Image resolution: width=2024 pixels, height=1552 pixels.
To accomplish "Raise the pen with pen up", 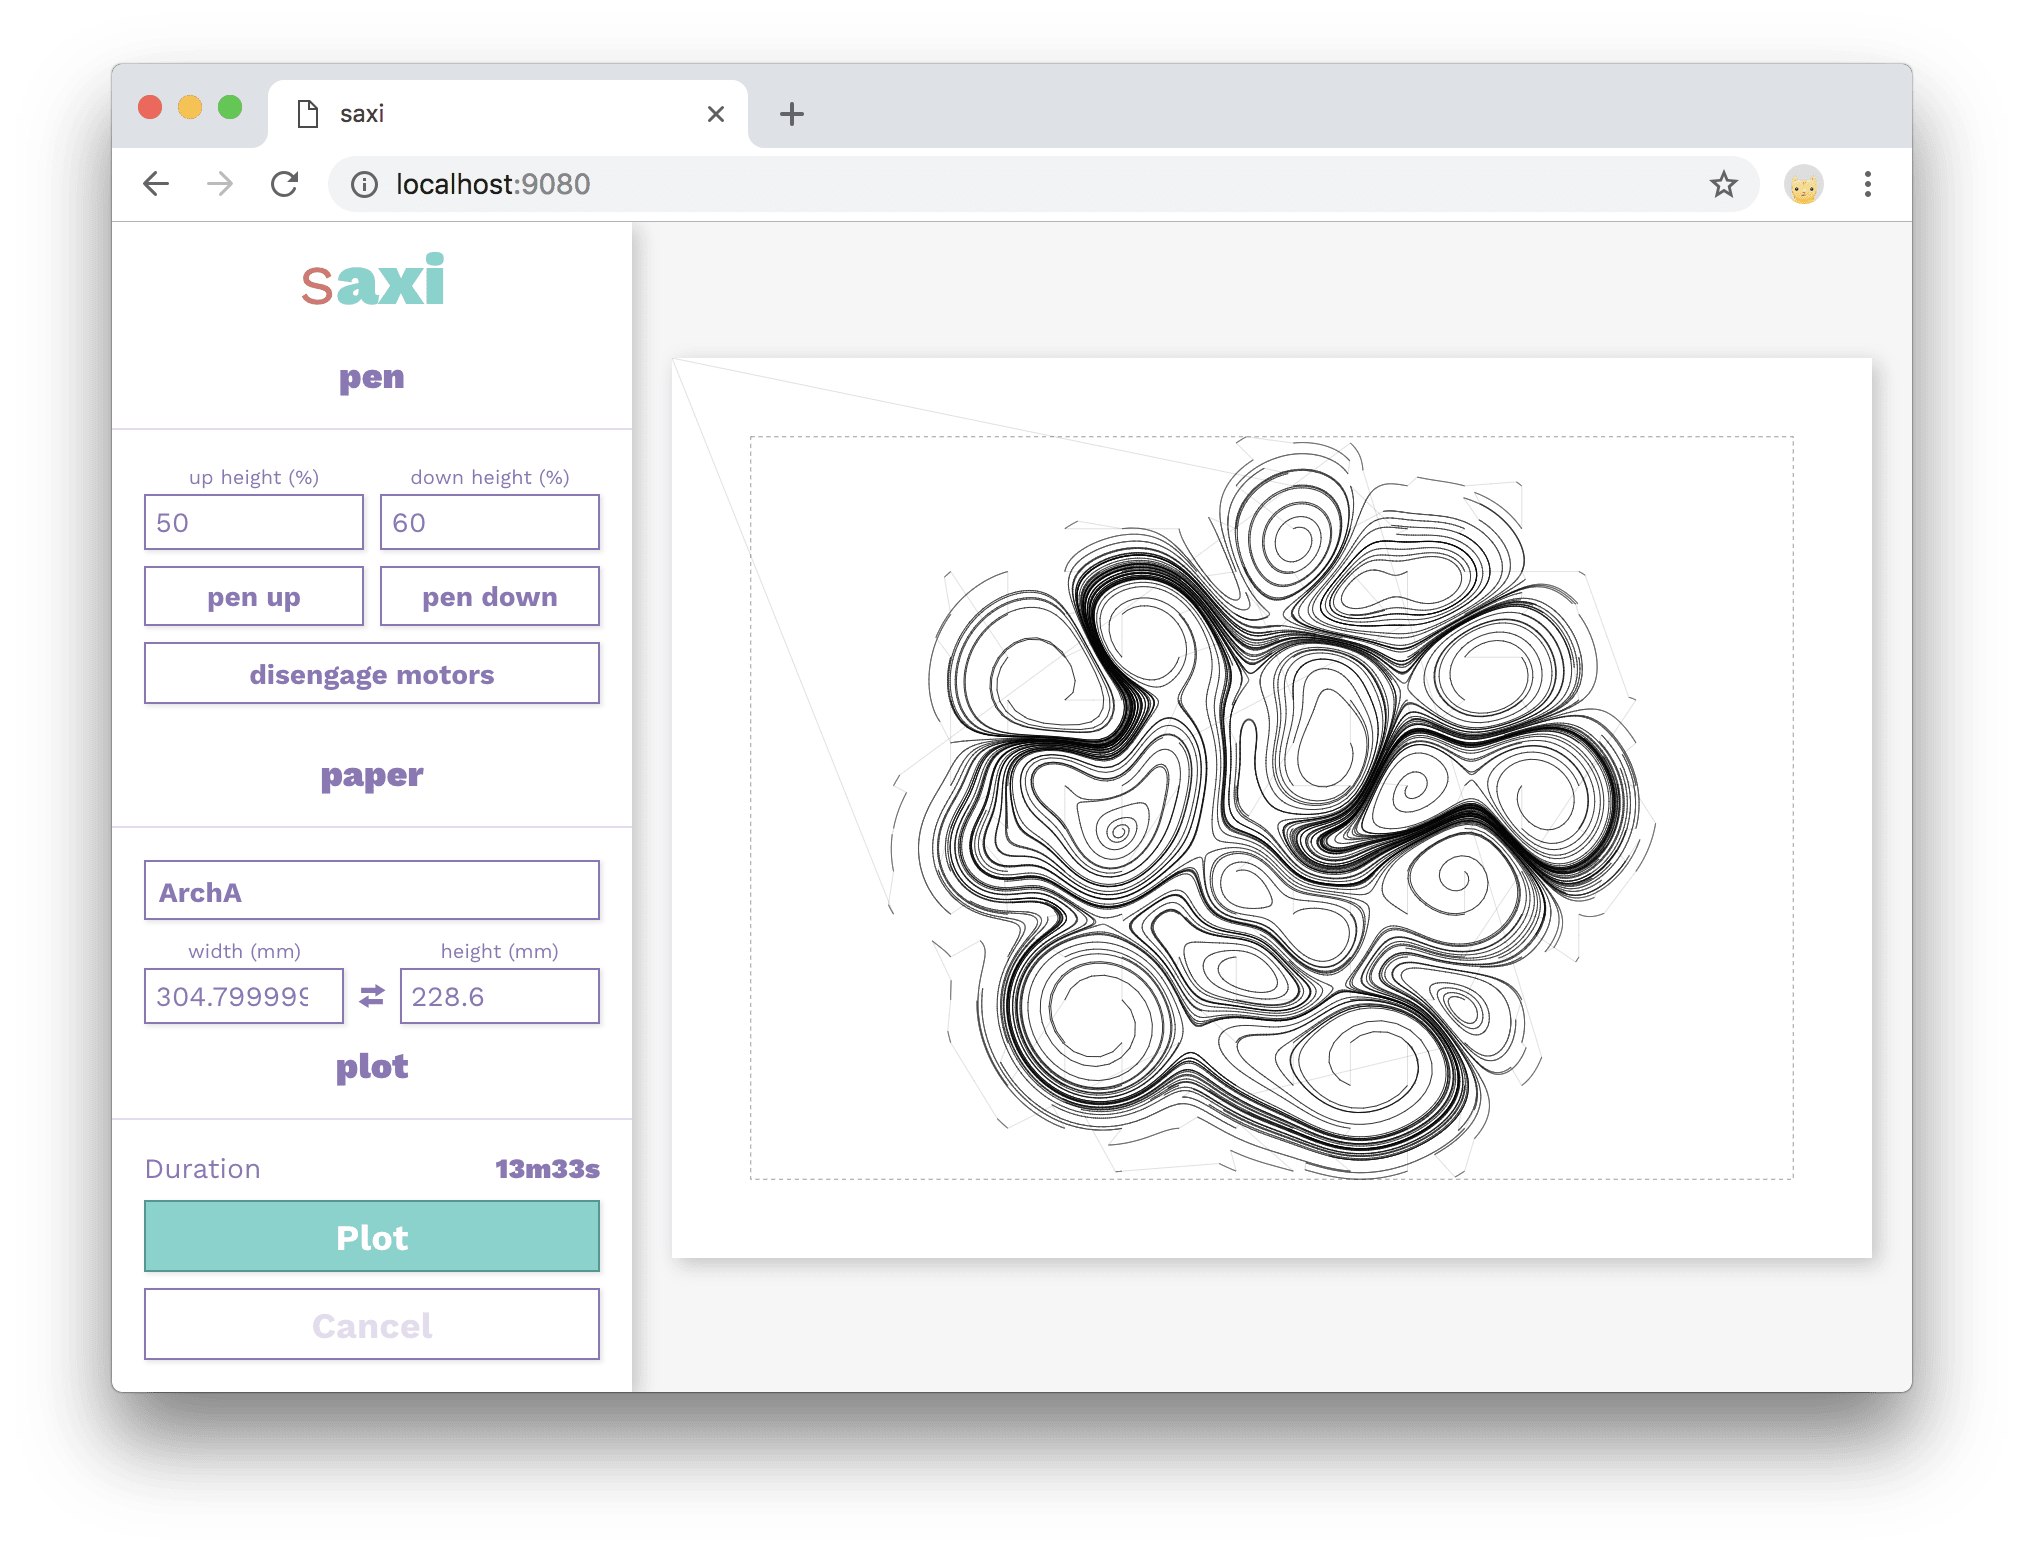I will pos(253,596).
